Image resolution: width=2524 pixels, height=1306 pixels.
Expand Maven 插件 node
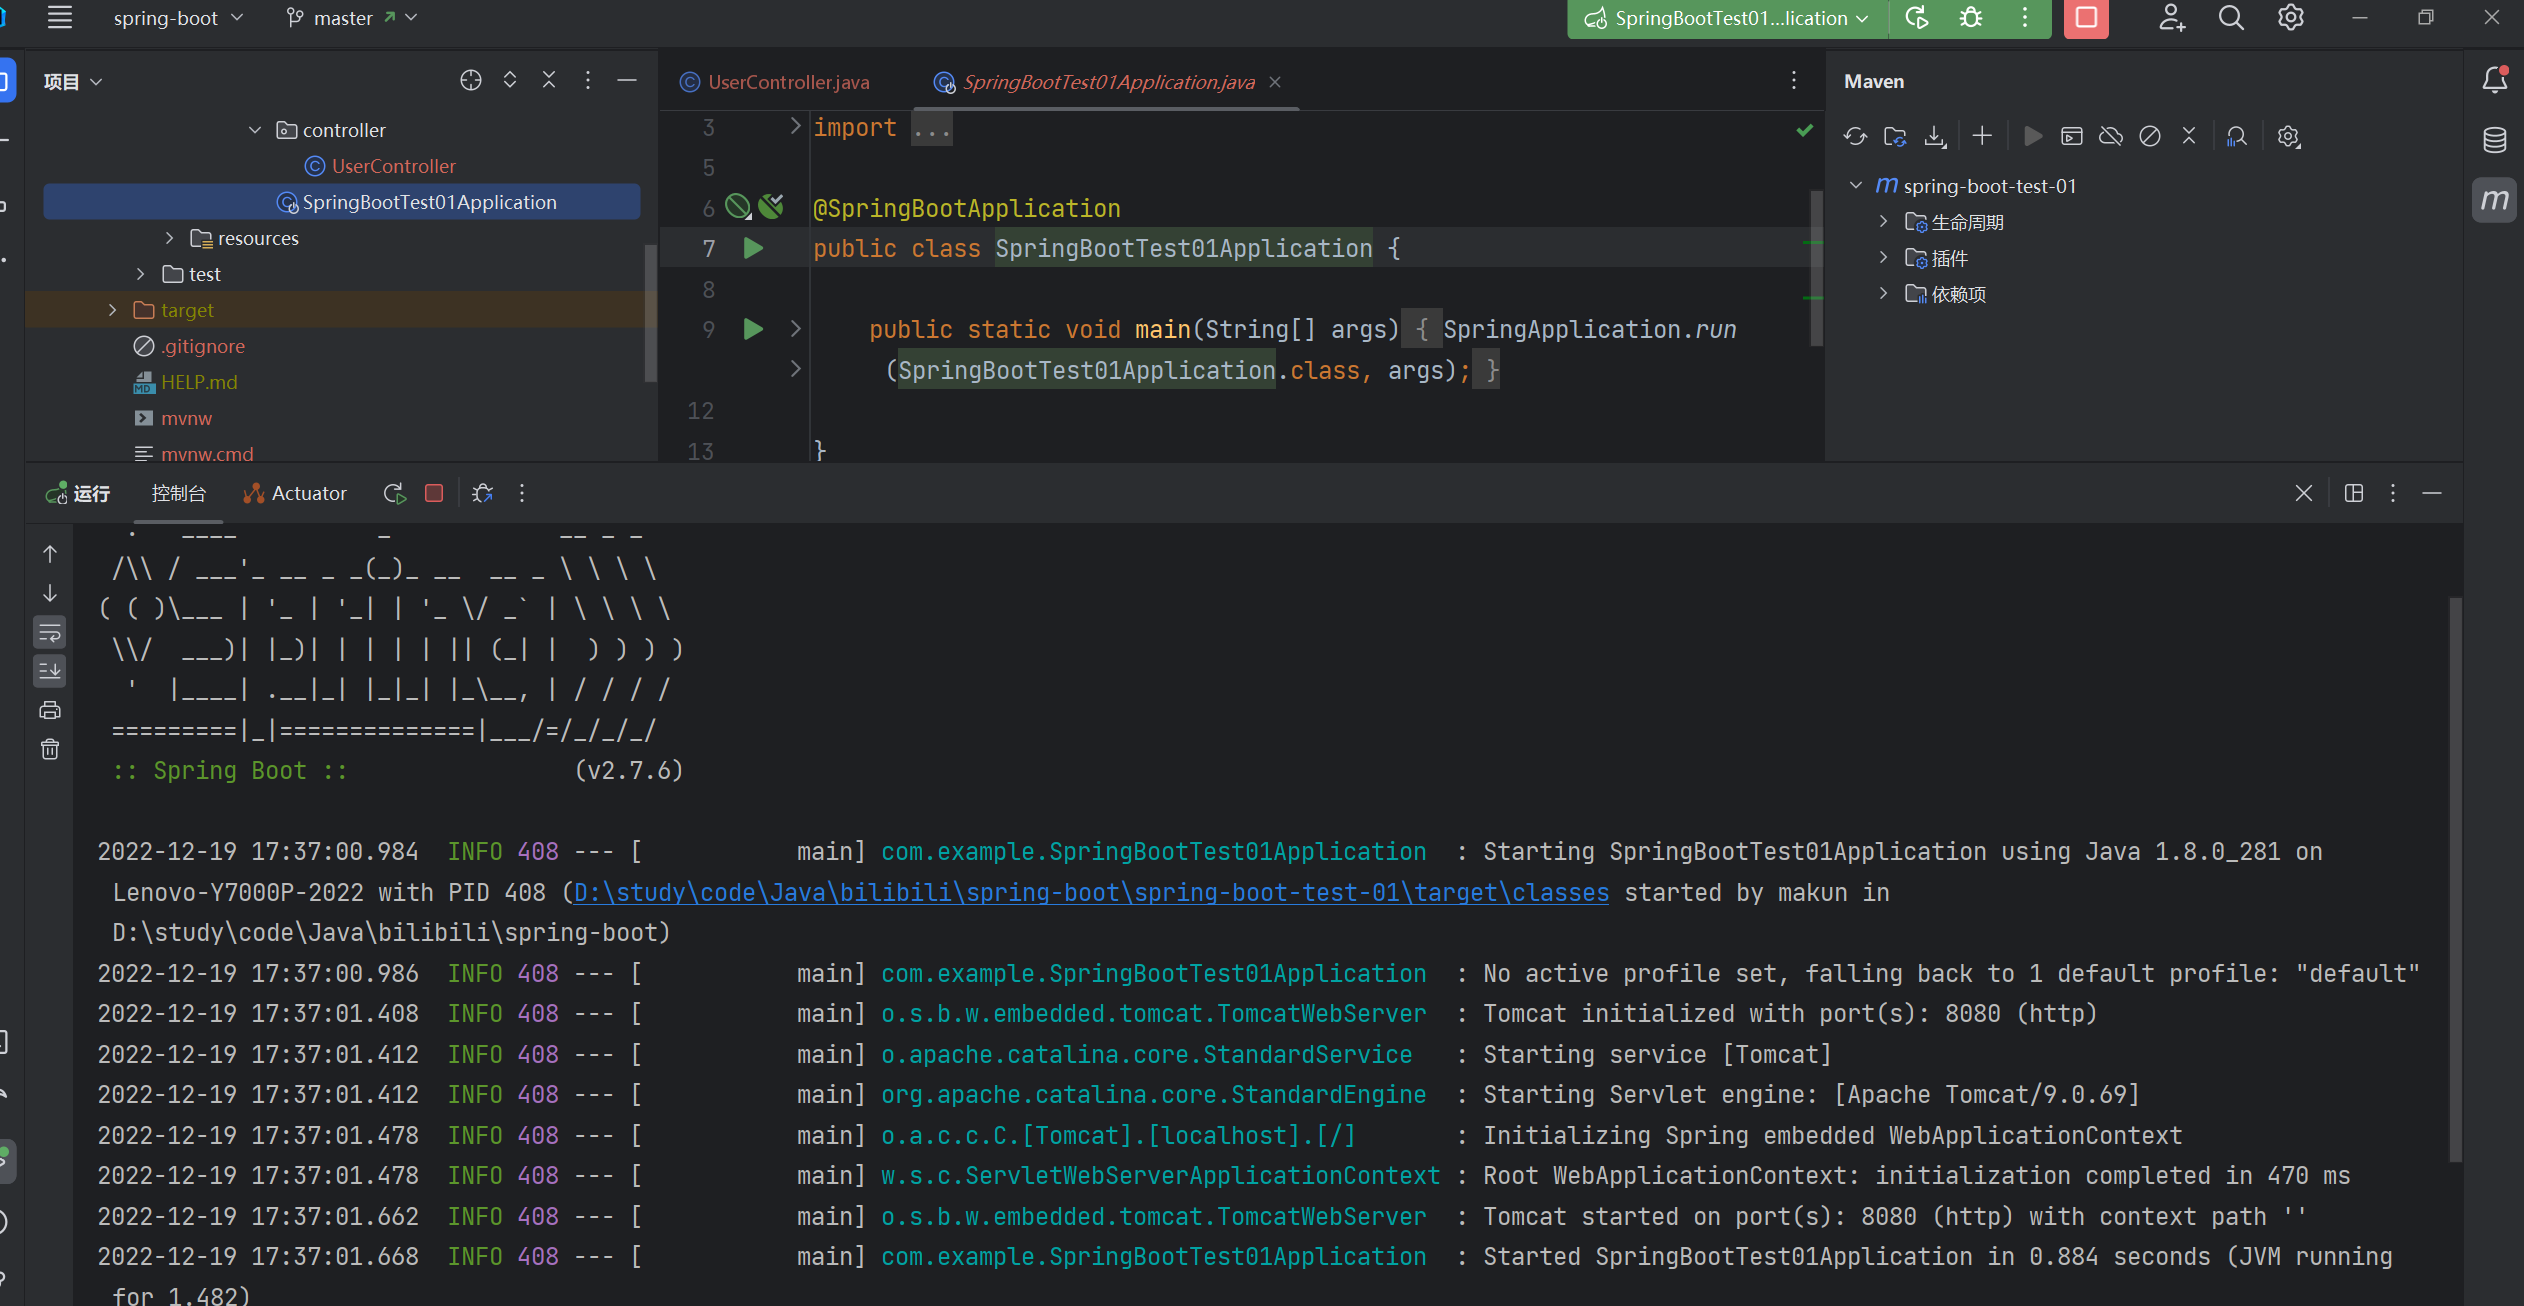click(x=1884, y=257)
